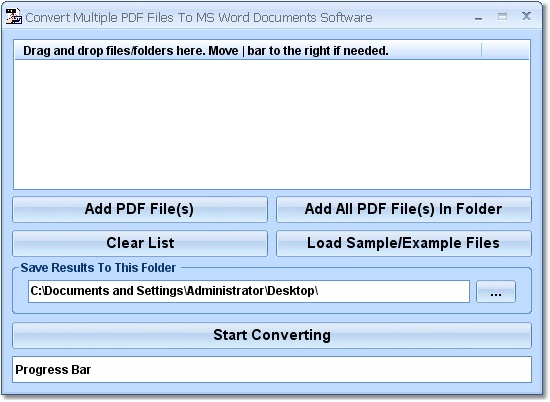Load Sample/Example Files
The image size is (550, 402).
[x=404, y=243]
